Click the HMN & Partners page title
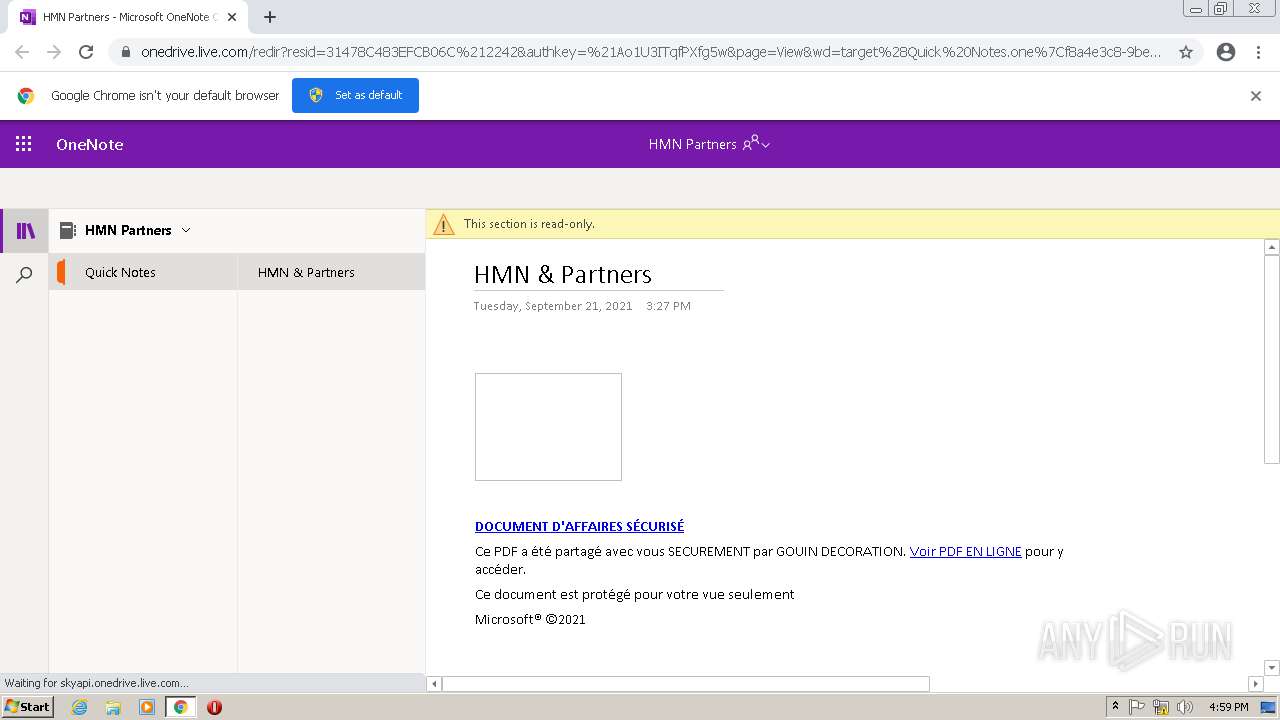This screenshot has width=1280, height=720. (562, 275)
